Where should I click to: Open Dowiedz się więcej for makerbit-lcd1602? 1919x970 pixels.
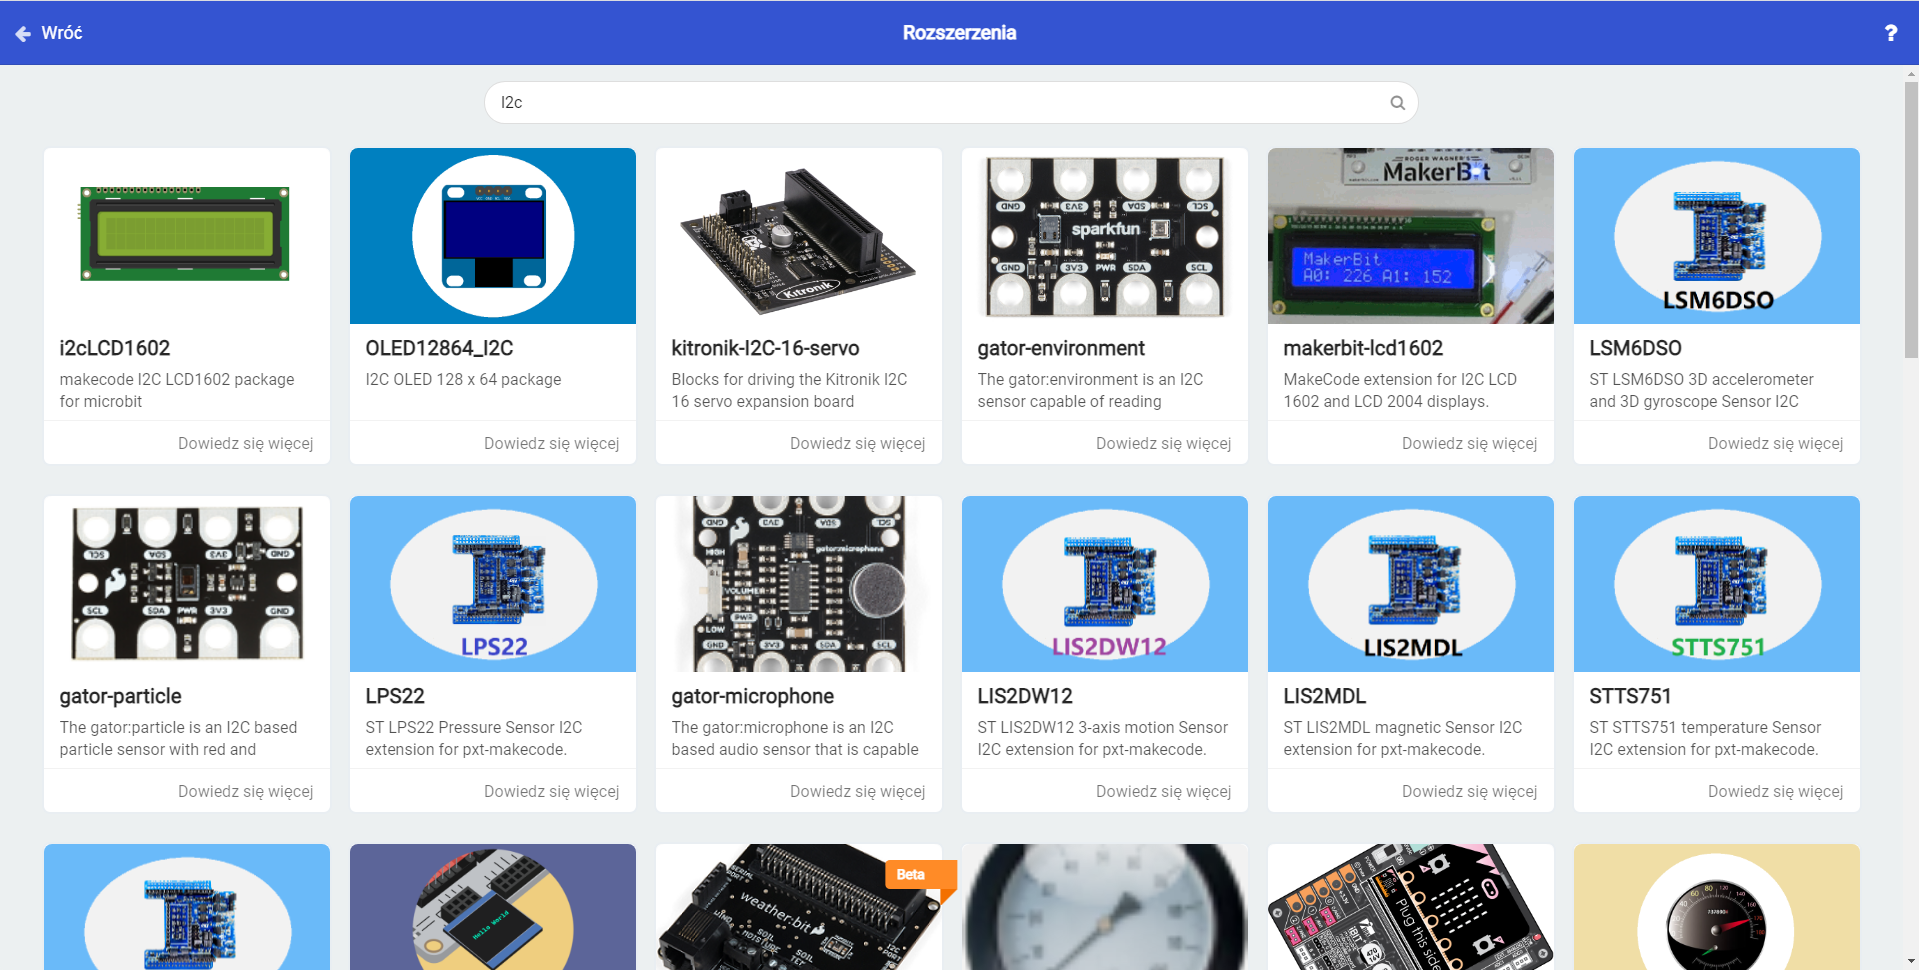(x=1469, y=443)
